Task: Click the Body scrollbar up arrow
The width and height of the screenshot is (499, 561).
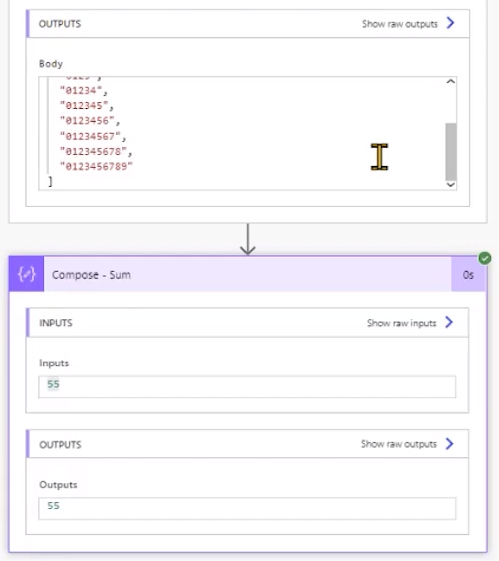Action: (x=451, y=82)
